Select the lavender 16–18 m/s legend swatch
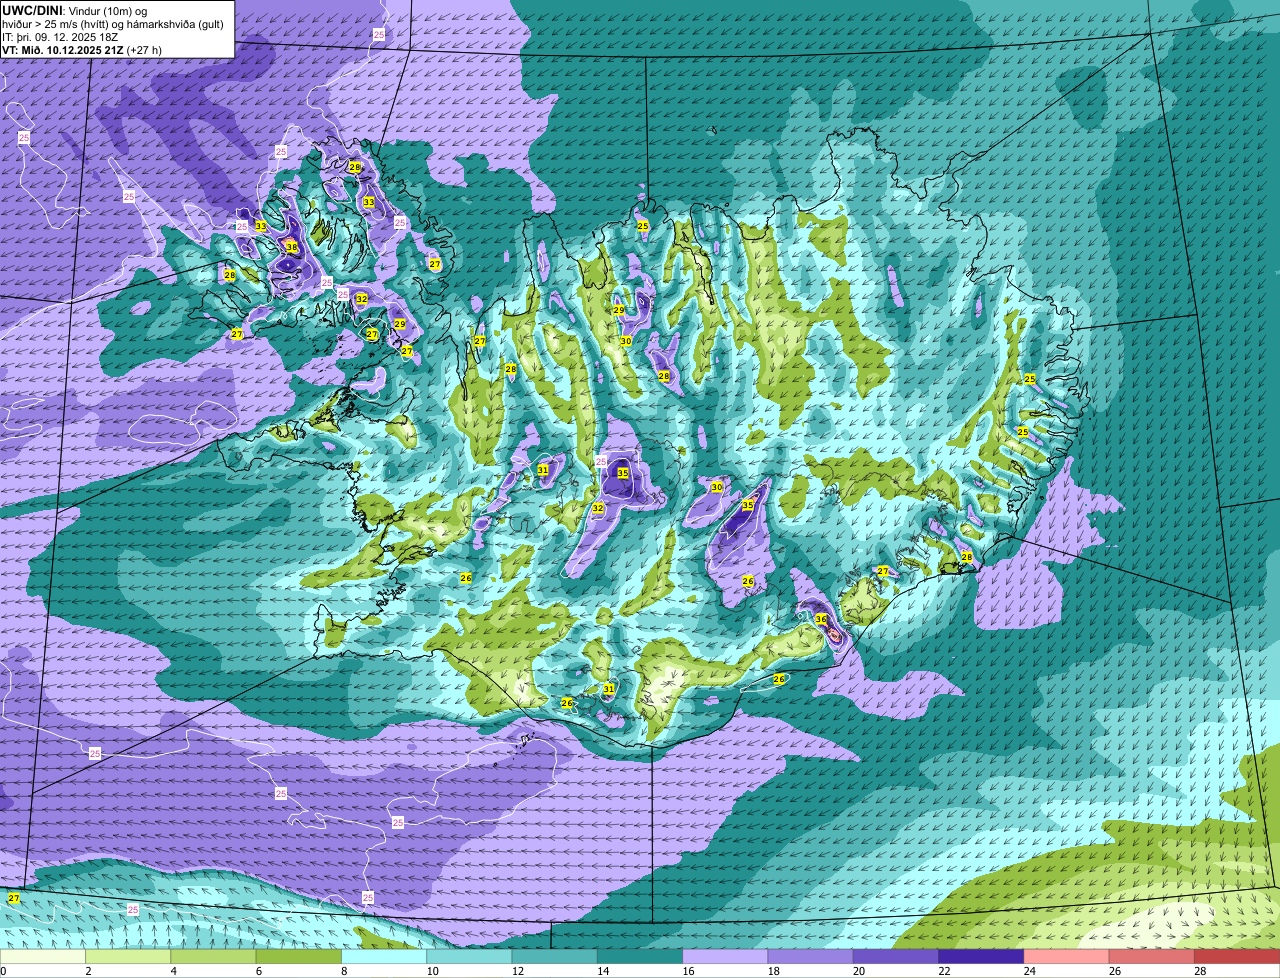The image size is (1280, 978). 725,956
